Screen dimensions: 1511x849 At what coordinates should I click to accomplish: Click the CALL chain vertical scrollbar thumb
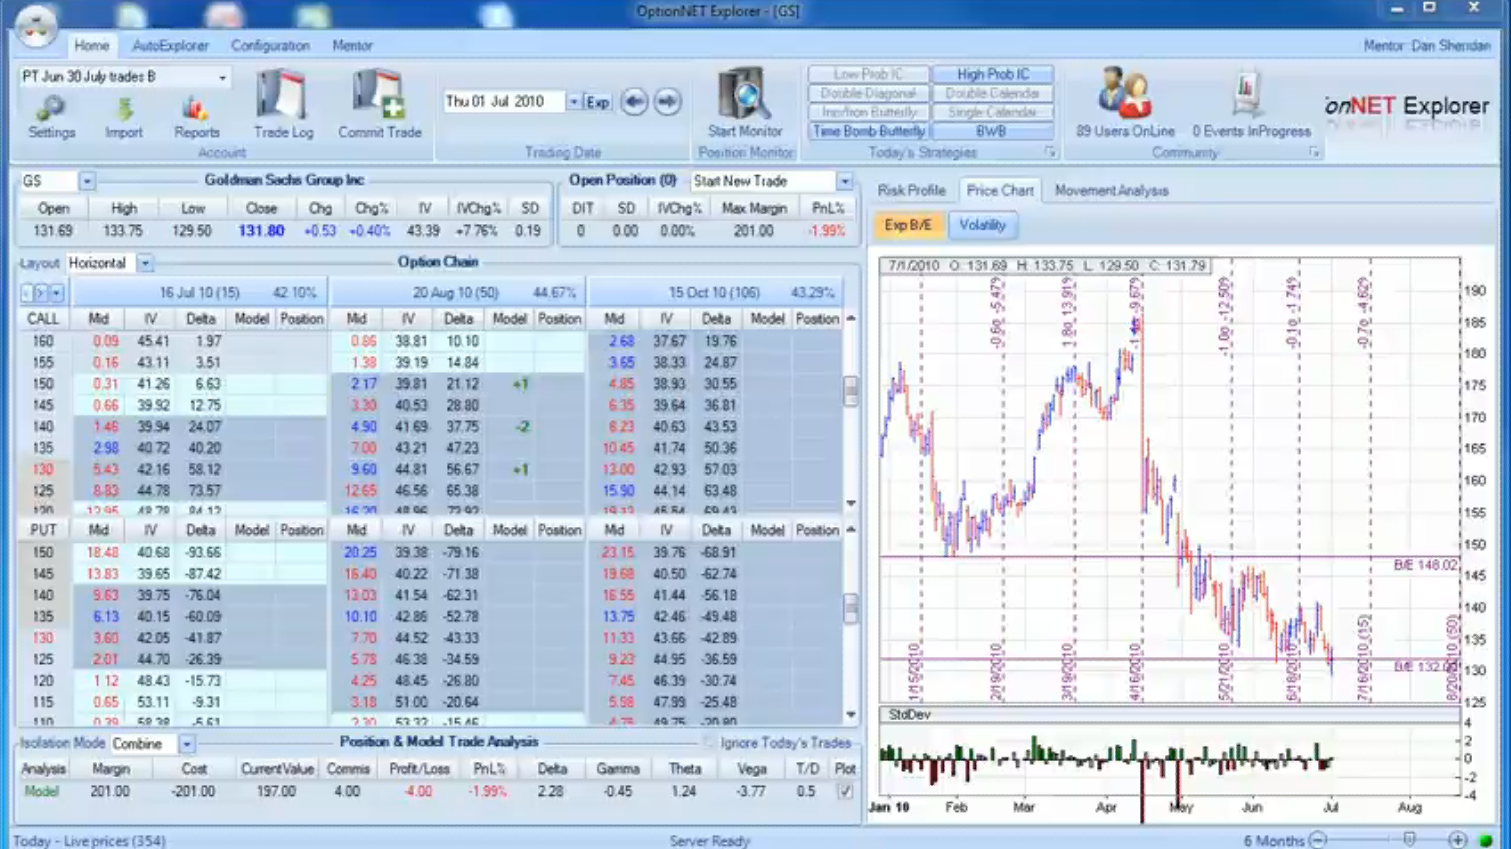851,391
